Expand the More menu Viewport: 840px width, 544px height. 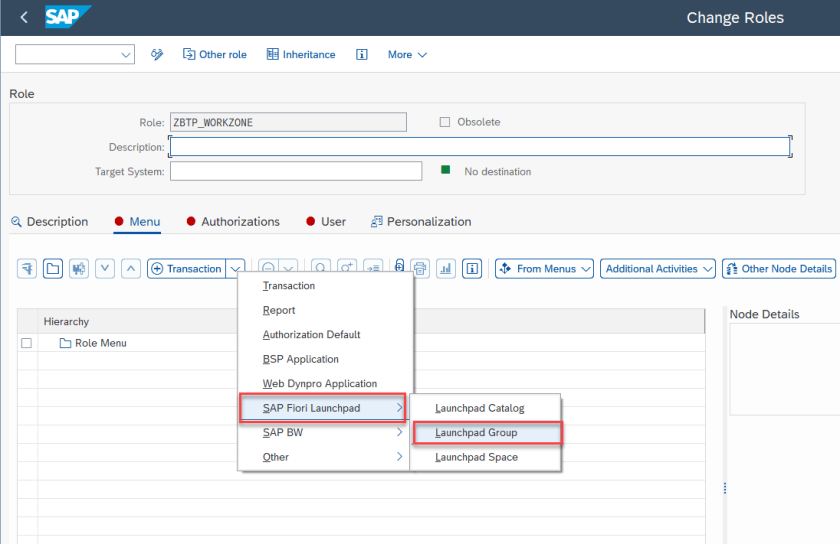(x=407, y=55)
